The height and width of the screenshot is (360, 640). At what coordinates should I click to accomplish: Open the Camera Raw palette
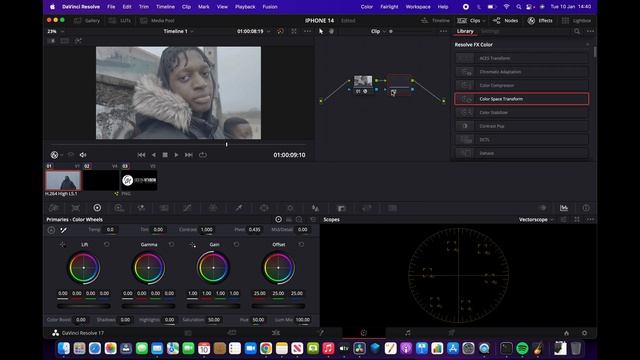(53, 208)
